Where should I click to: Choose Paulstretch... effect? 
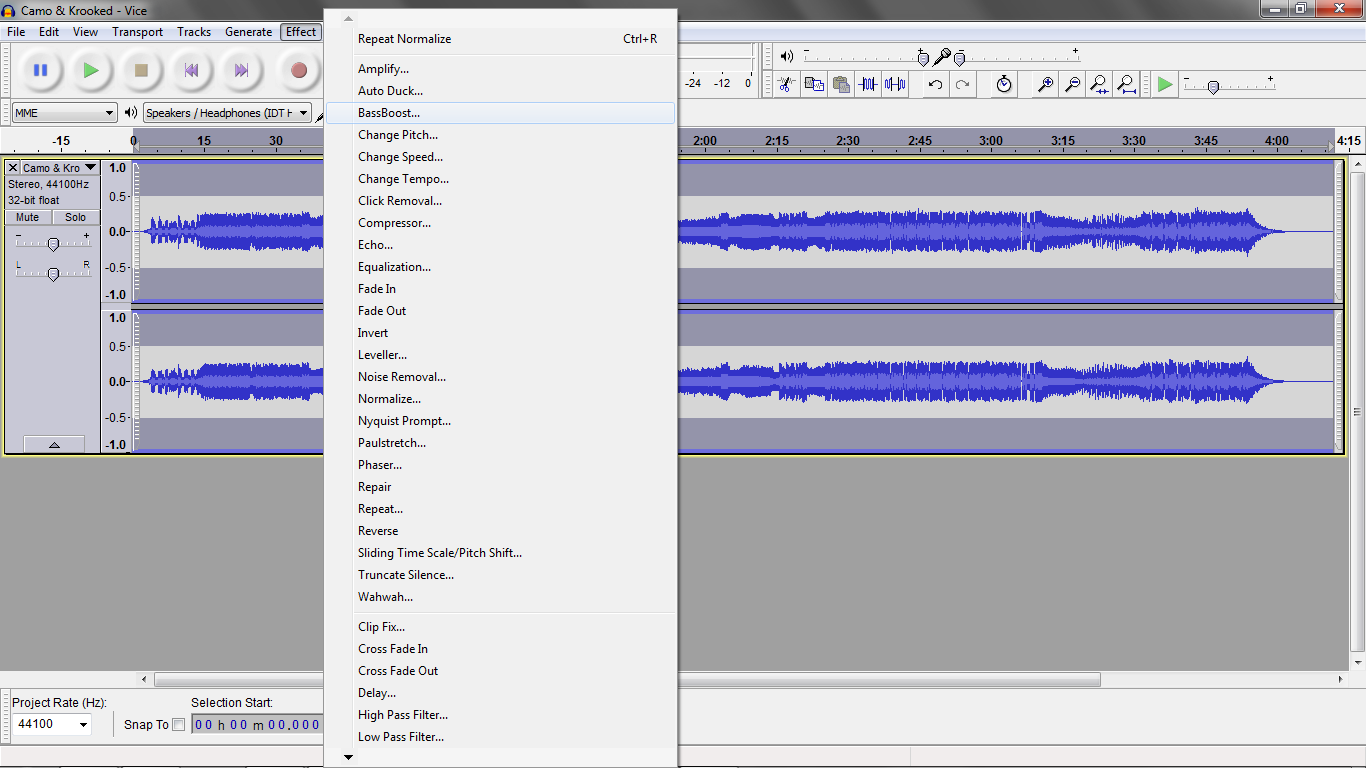click(501, 443)
